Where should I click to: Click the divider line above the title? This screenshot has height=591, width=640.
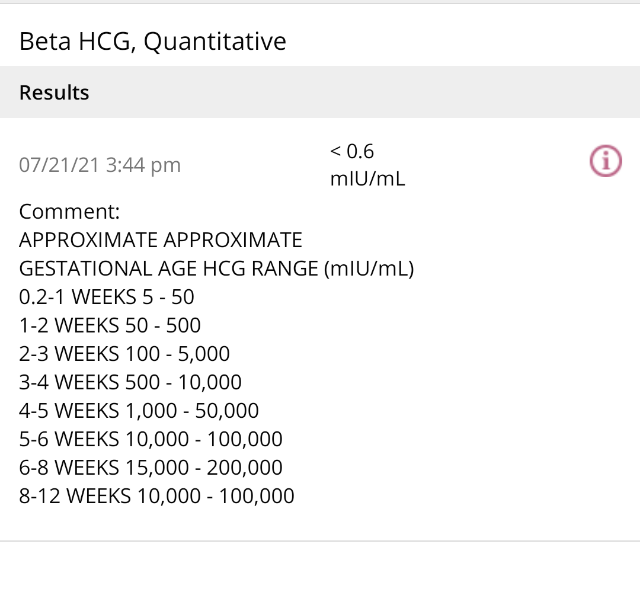point(320,4)
